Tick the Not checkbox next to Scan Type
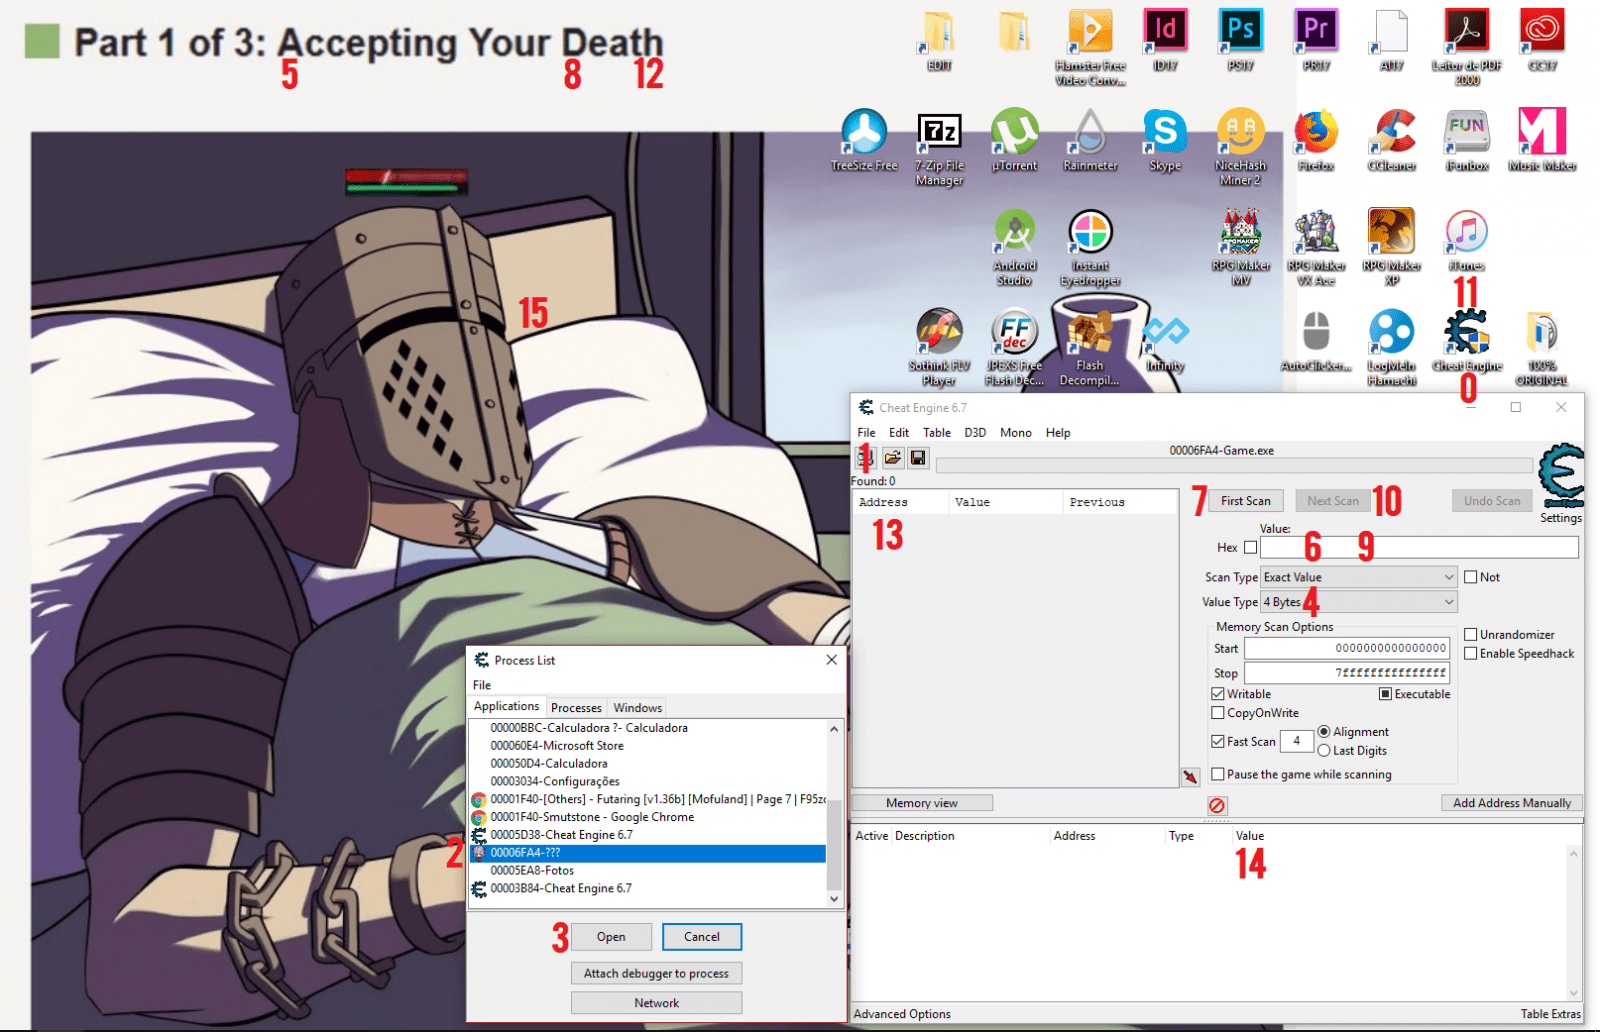1600x1032 pixels. [1471, 577]
